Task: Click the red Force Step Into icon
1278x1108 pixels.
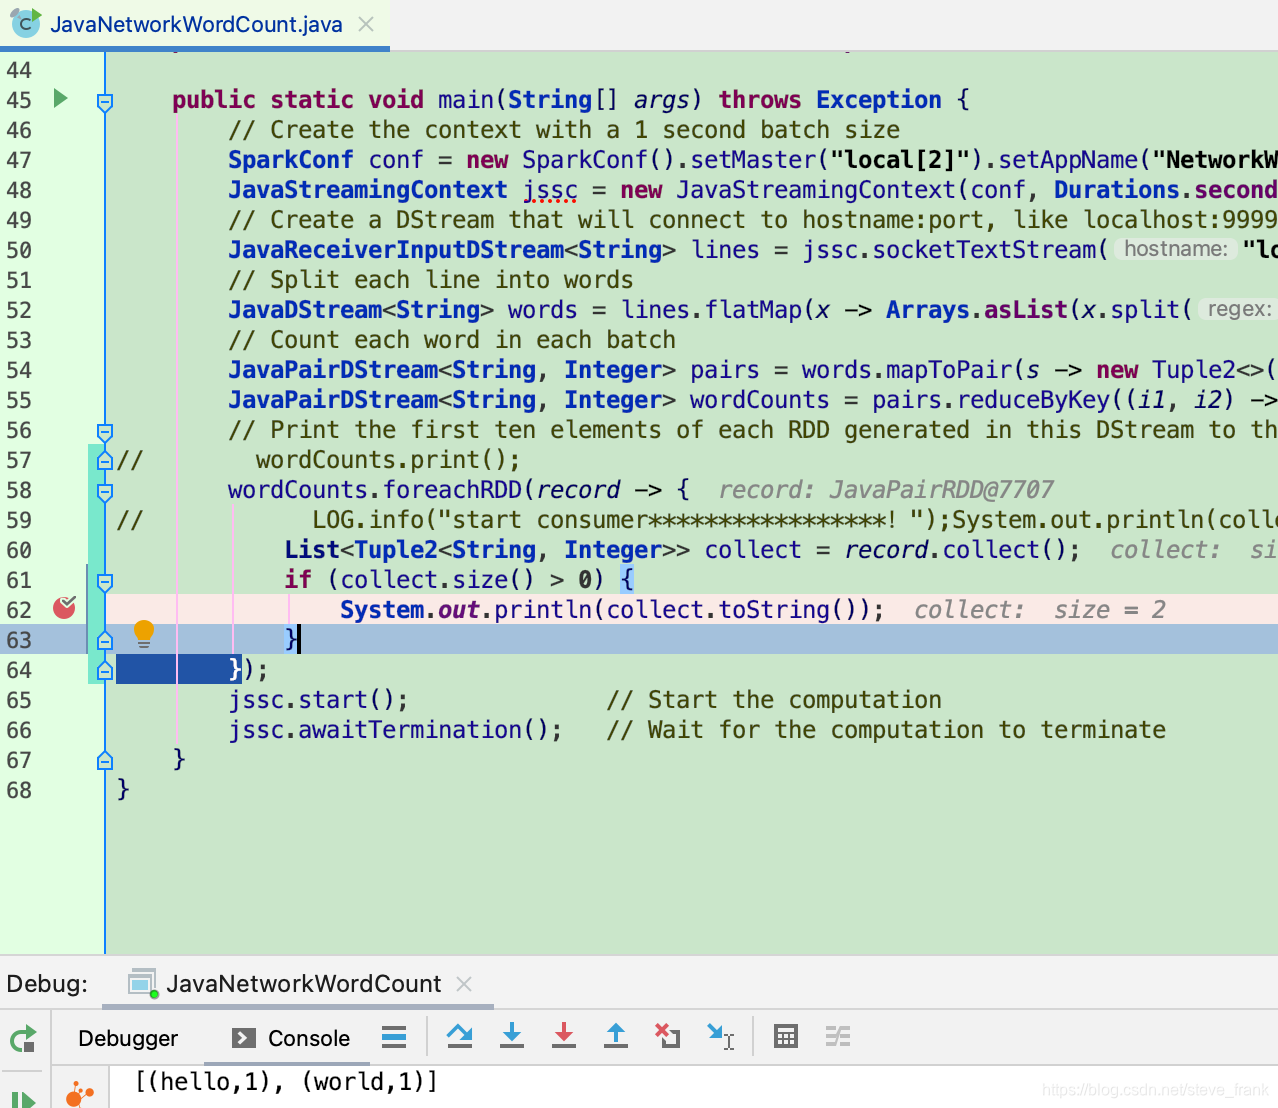Action: [x=564, y=1036]
